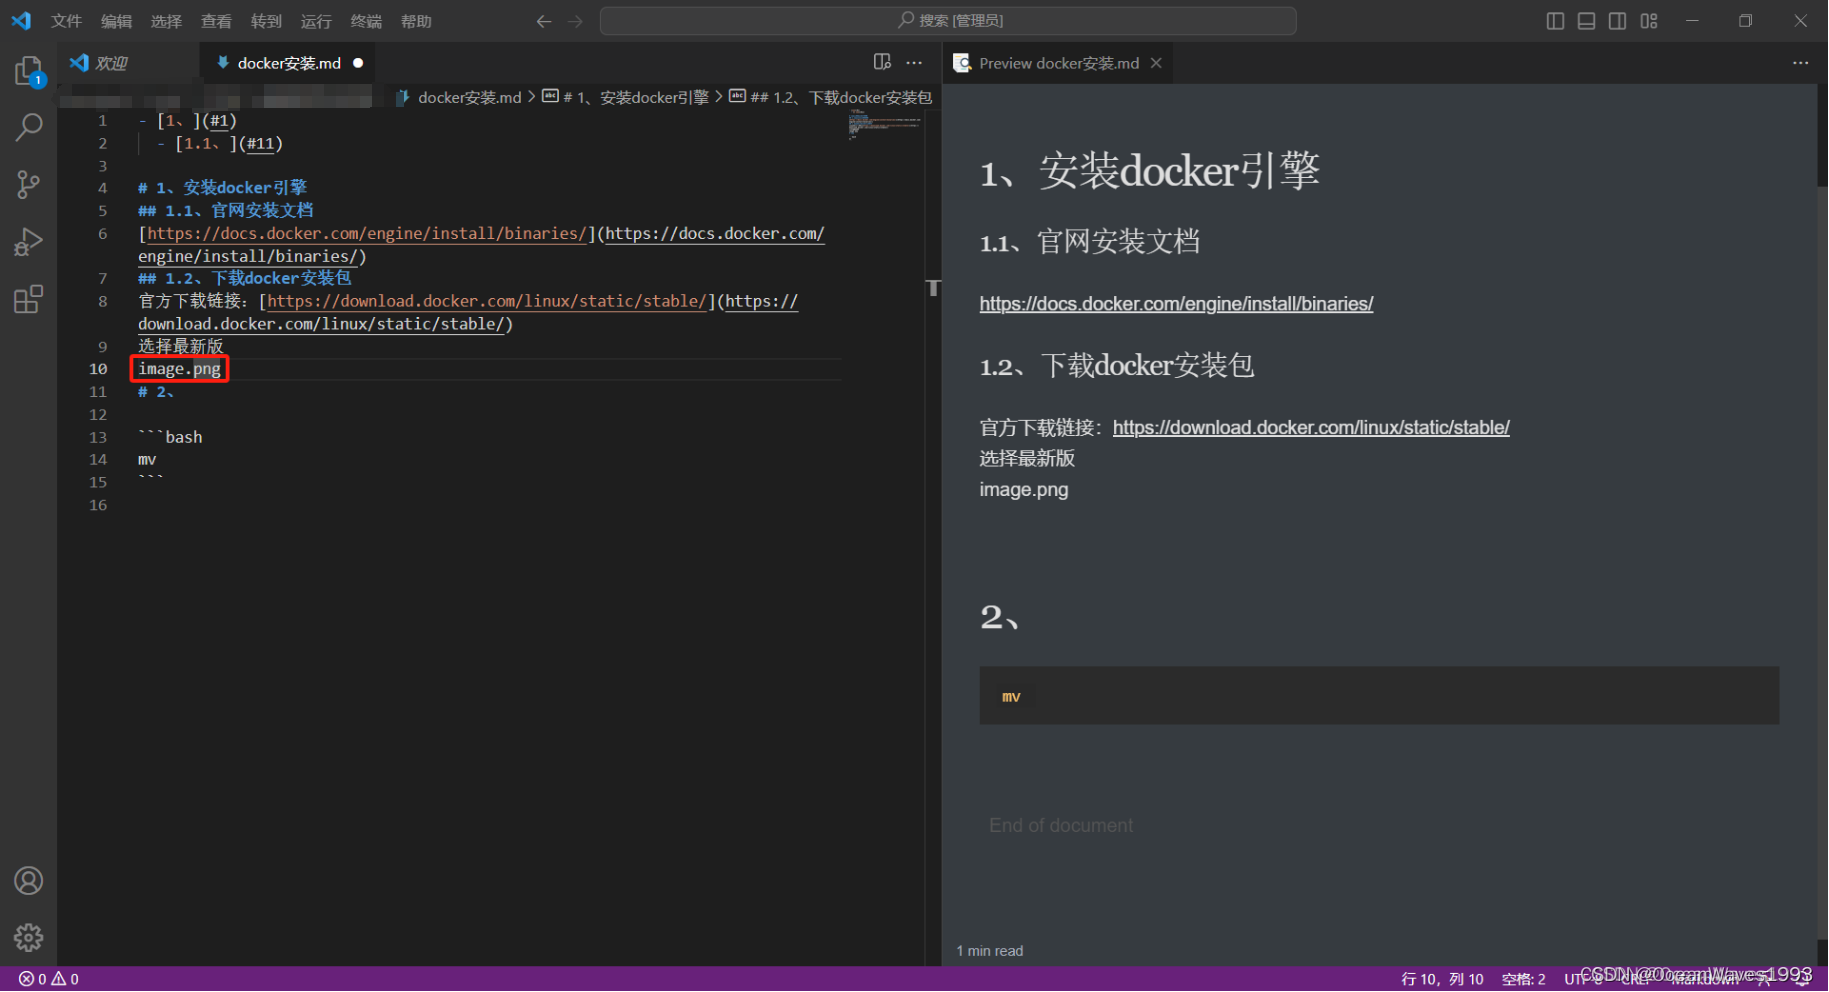The height and width of the screenshot is (992, 1829).
Task: Restore down the VS Code window
Action: click(1746, 21)
